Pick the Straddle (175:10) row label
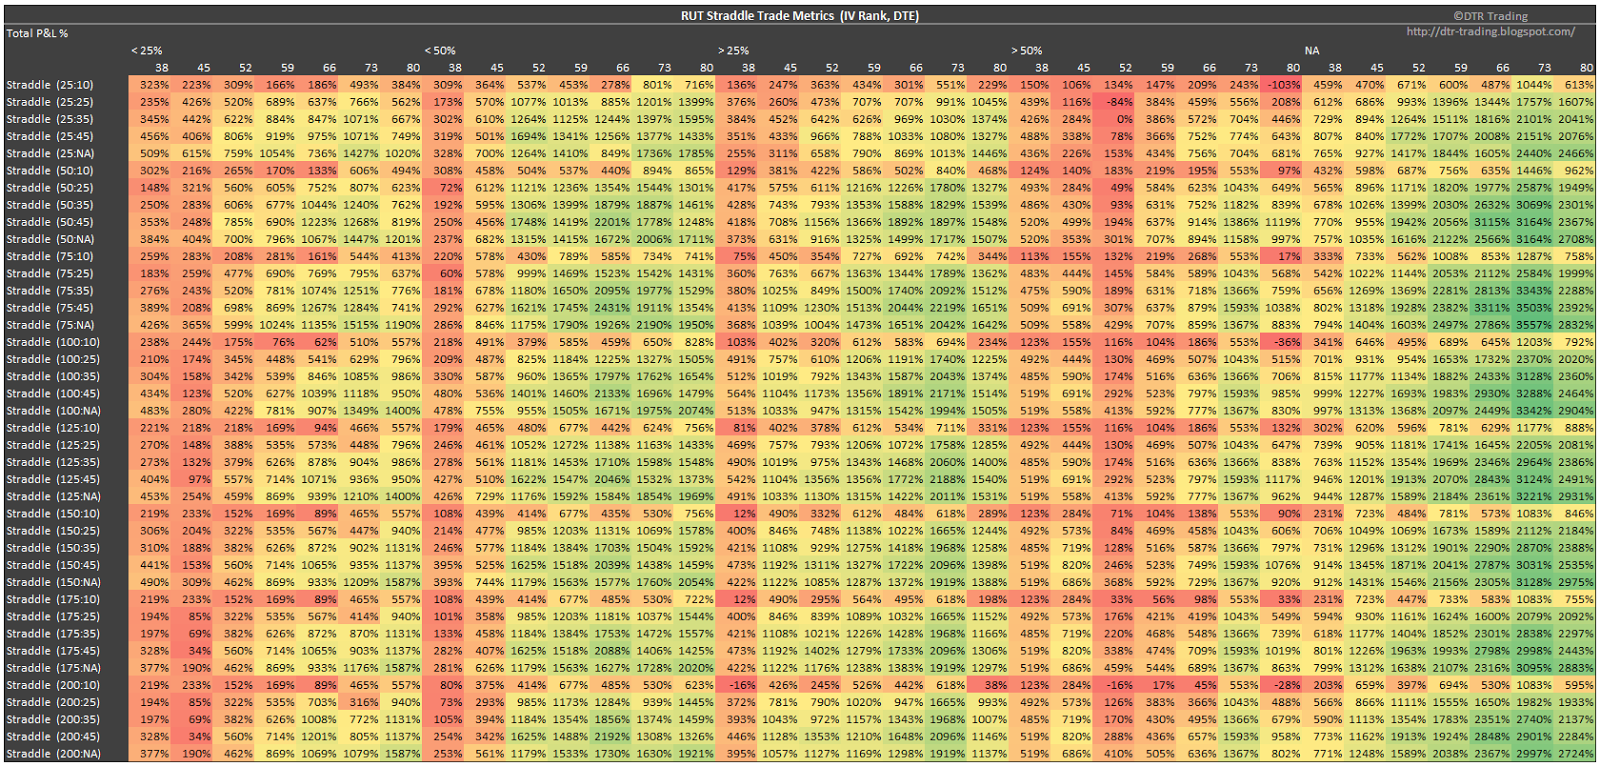 53,599
